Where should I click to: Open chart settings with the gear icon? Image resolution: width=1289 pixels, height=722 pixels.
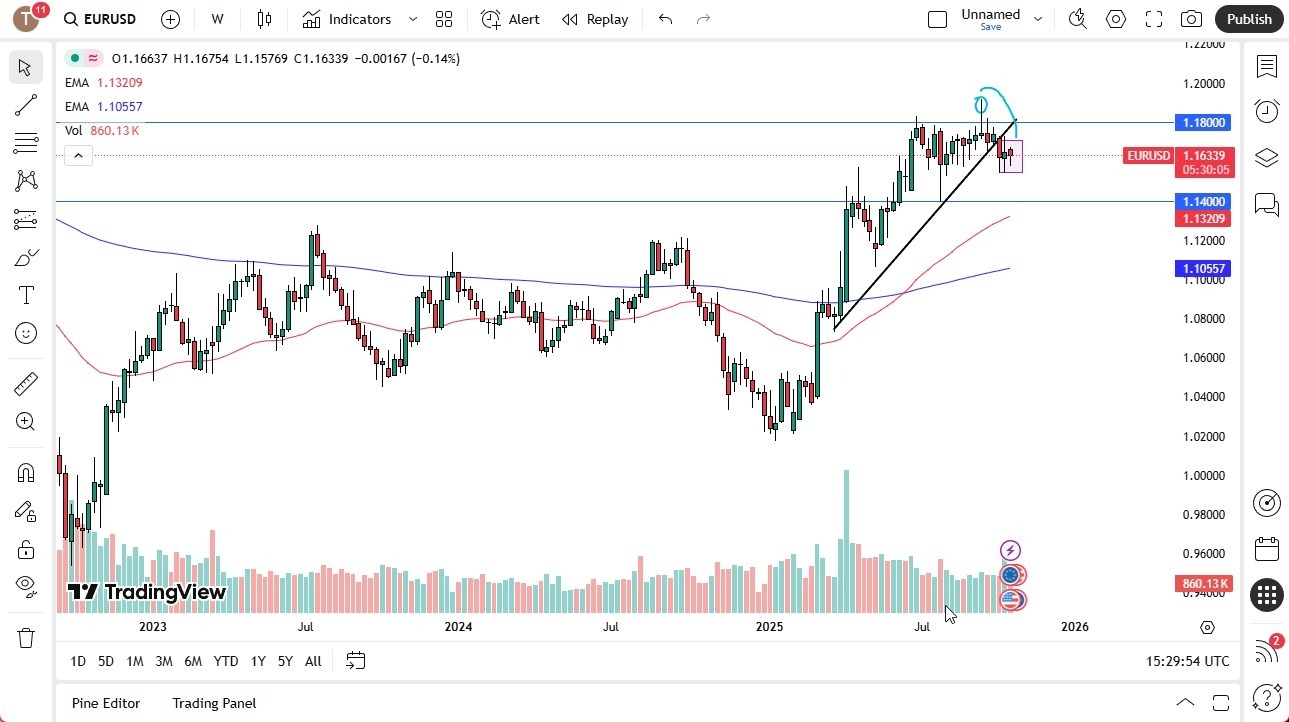tap(1115, 18)
